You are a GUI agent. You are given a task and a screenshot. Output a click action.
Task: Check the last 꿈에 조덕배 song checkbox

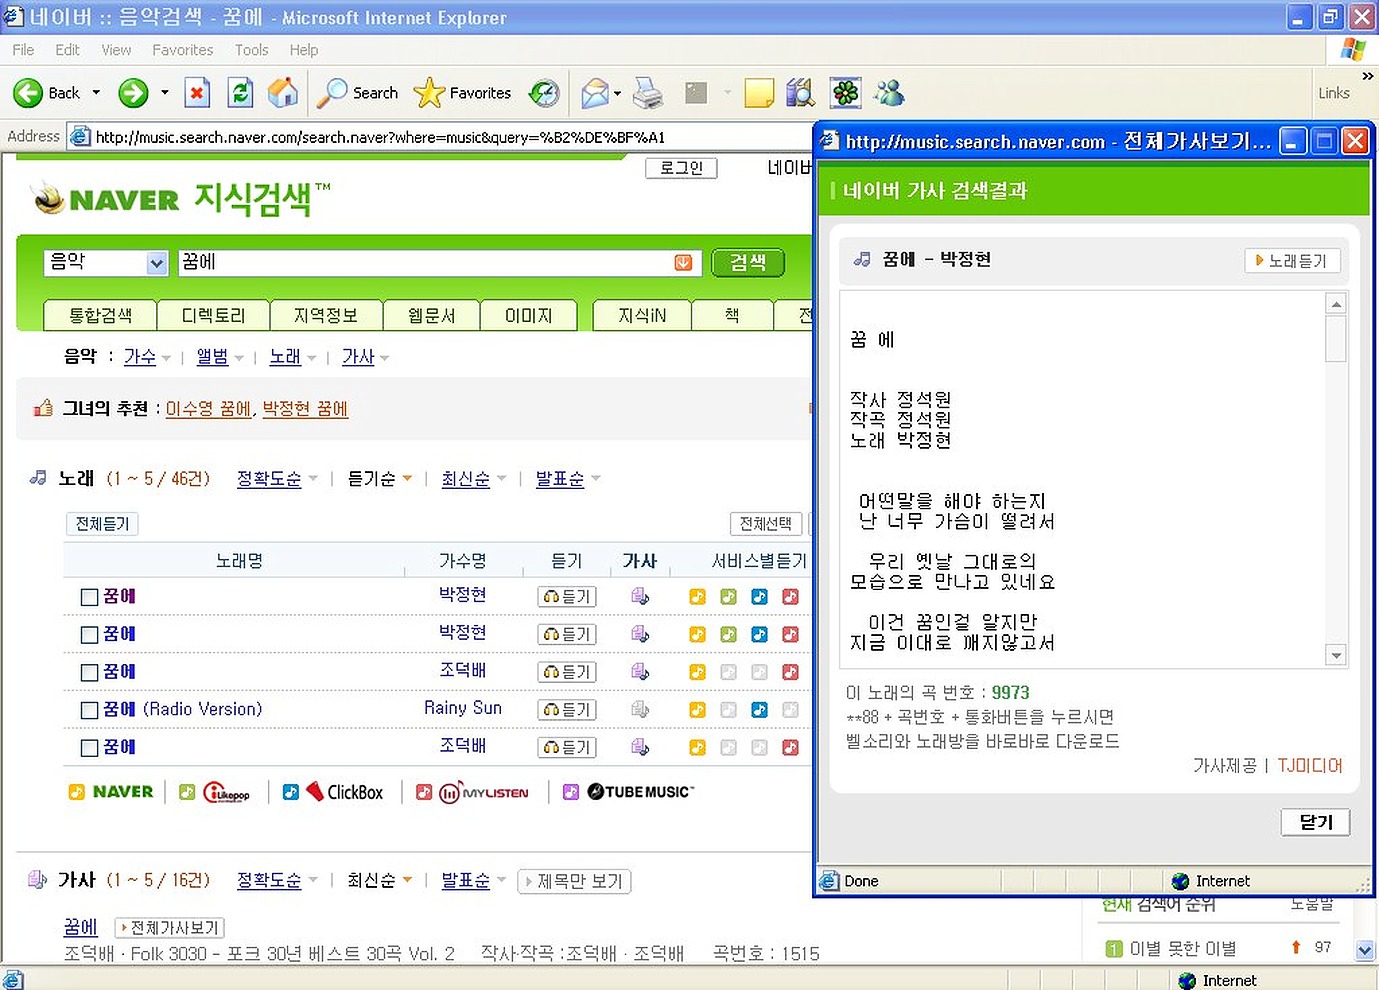coord(89,747)
